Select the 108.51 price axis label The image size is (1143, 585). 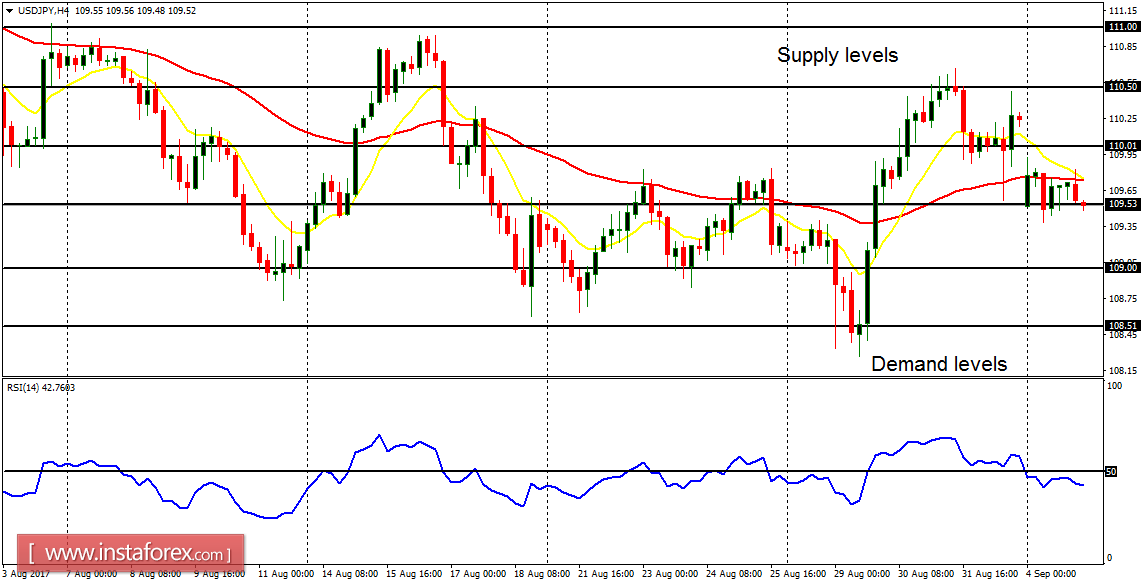1121,323
